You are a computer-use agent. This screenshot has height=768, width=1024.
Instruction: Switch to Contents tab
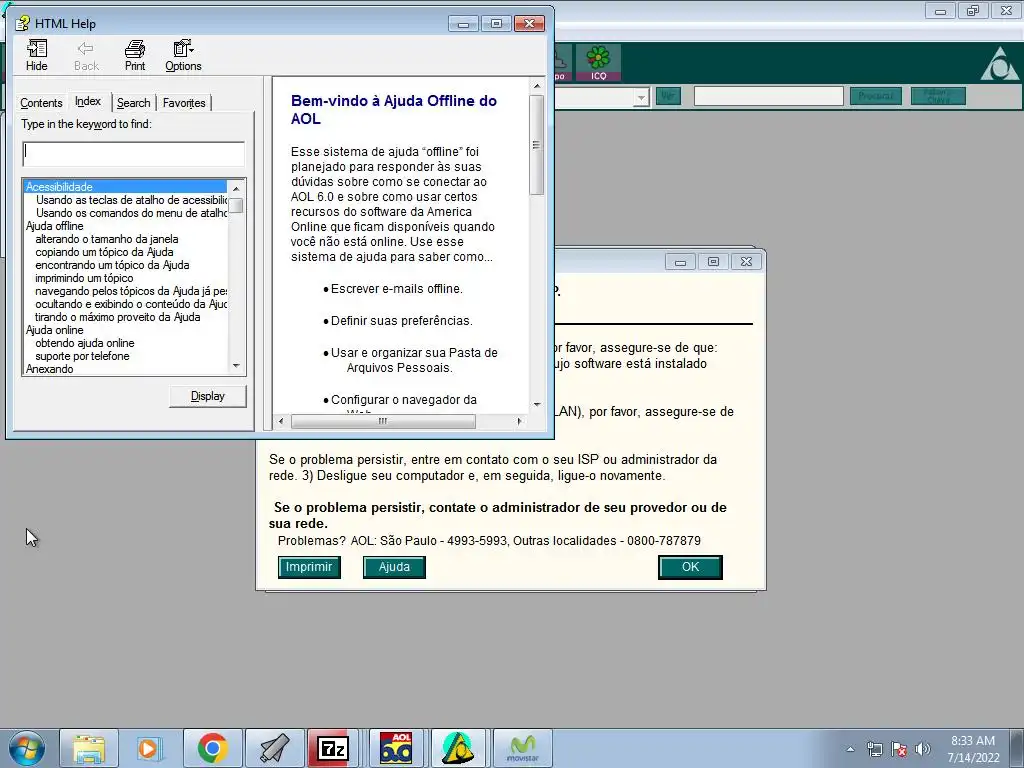point(41,103)
